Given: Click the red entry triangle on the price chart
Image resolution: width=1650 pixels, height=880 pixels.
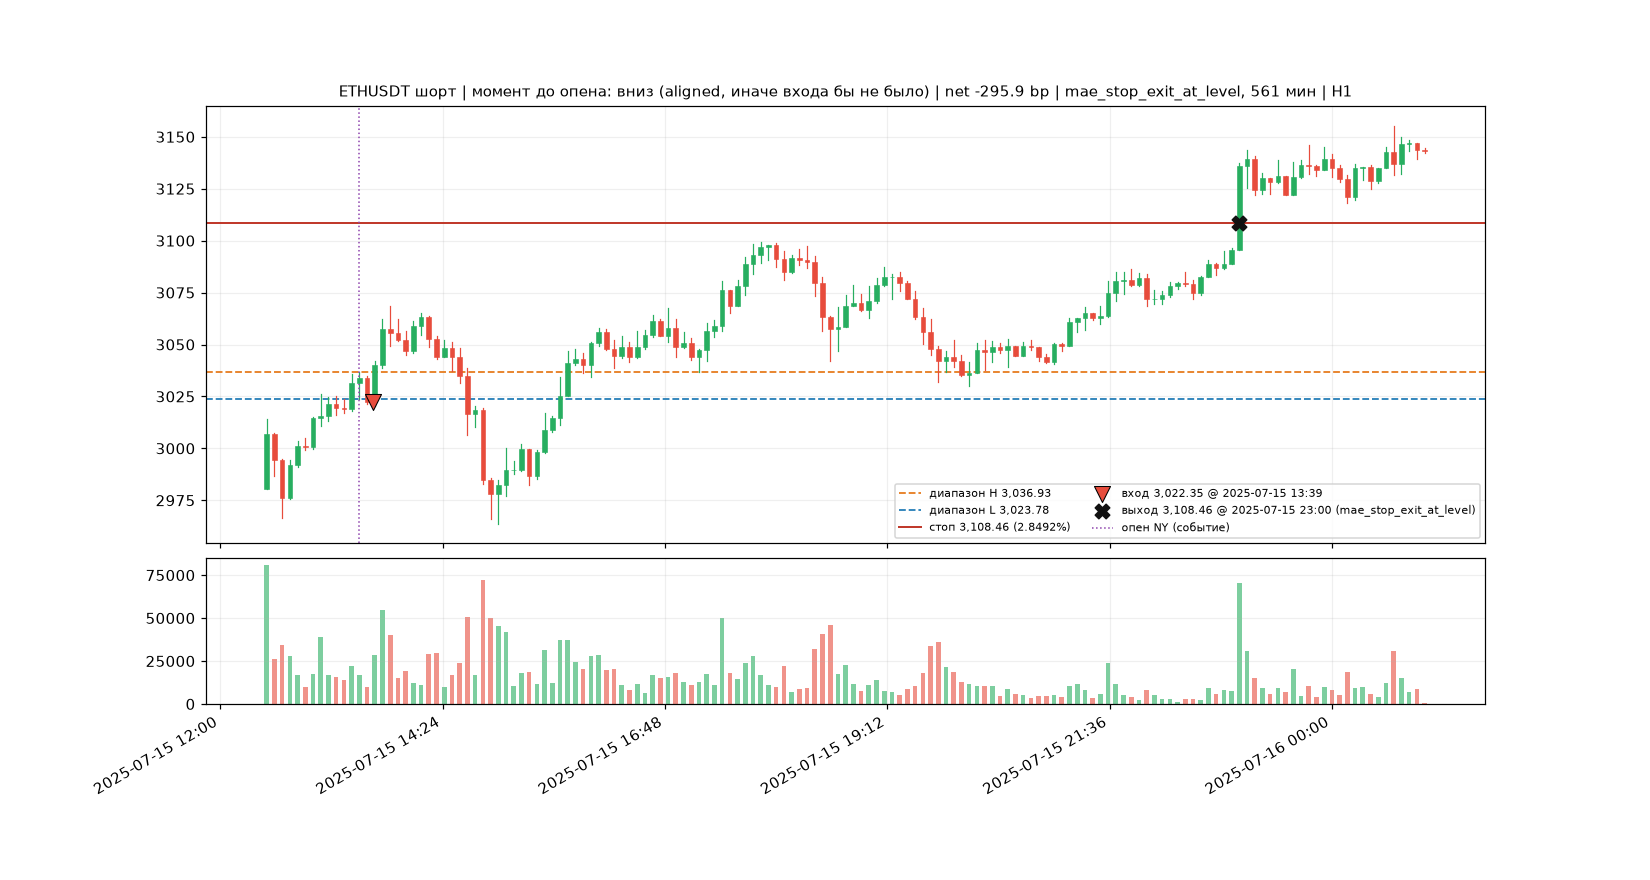Looking at the screenshot, I should [x=373, y=402].
